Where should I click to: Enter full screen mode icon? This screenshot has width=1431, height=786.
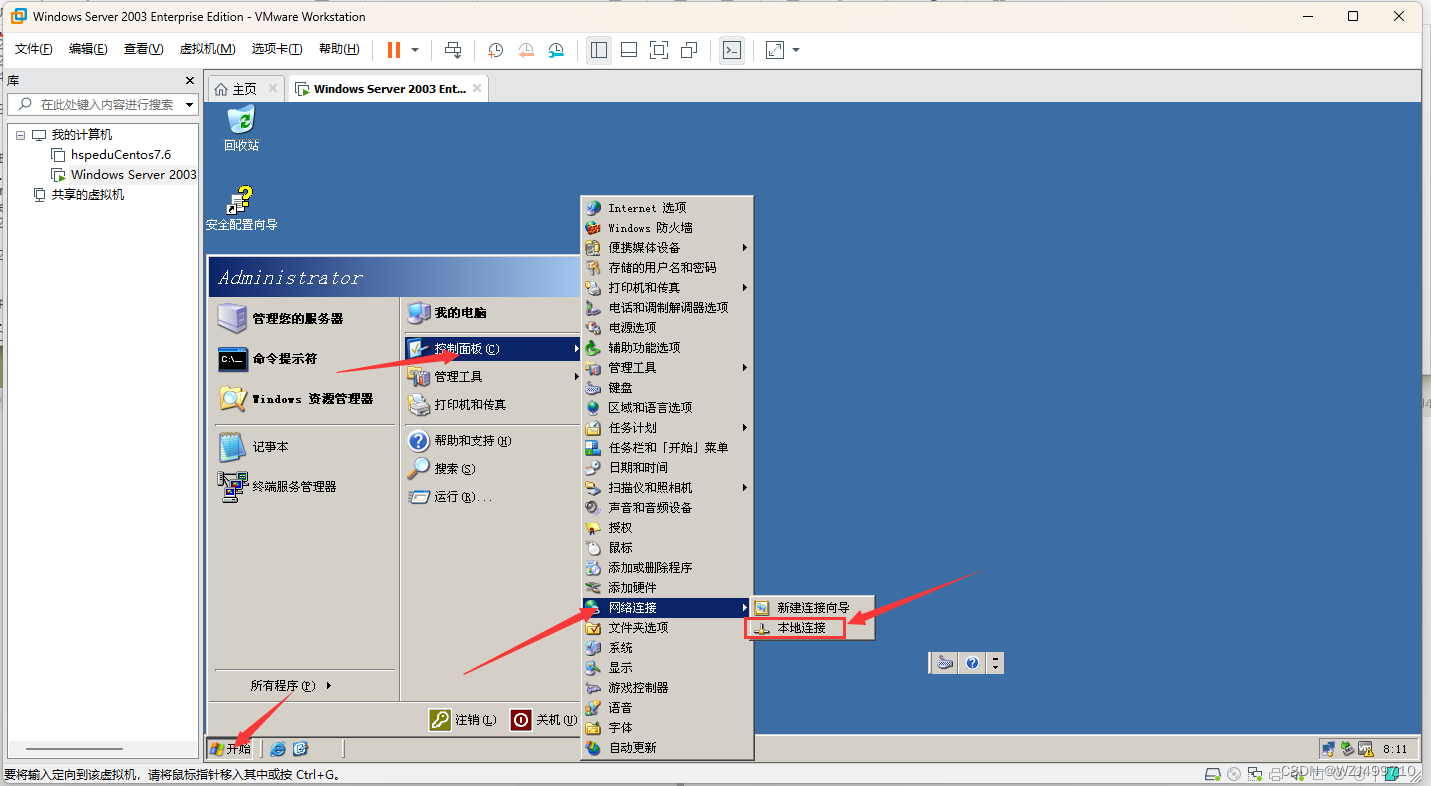[659, 49]
